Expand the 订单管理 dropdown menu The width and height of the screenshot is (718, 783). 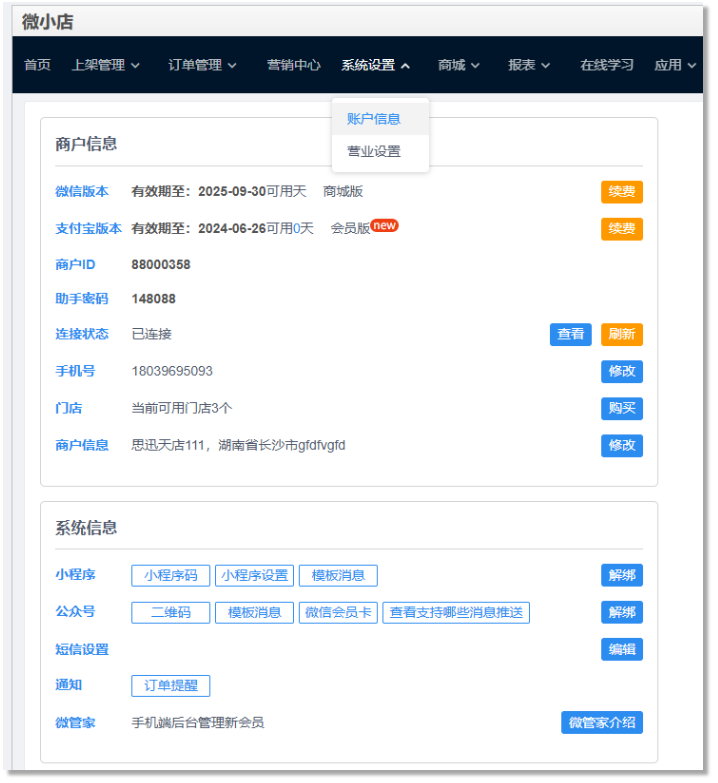click(x=202, y=65)
